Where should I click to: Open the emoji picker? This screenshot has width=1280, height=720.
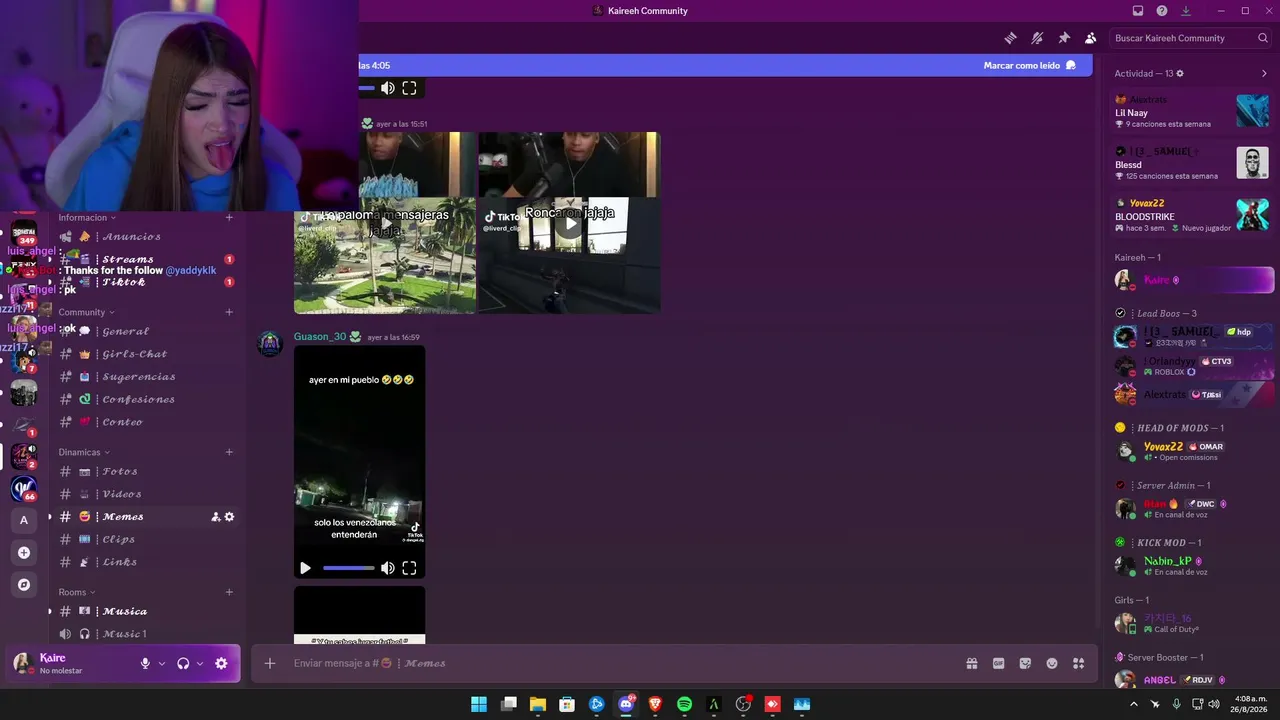(x=1052, y=663)
